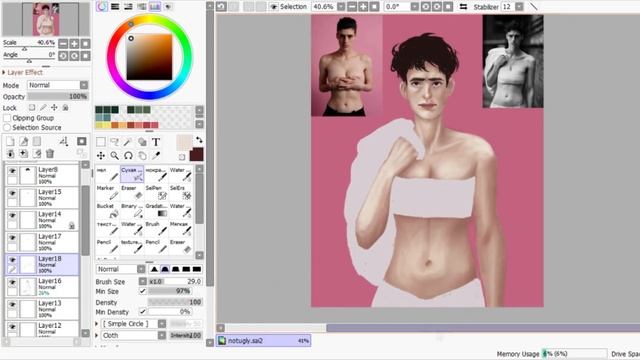Swap foreground and background colors
The image size is (640, 360).
click(x=199, y=140)
